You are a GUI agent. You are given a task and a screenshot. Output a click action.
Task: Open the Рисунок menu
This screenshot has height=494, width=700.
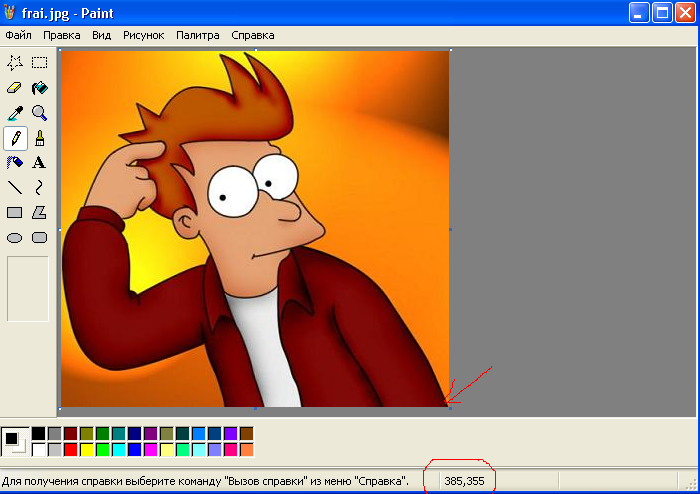tap(144, 34)
